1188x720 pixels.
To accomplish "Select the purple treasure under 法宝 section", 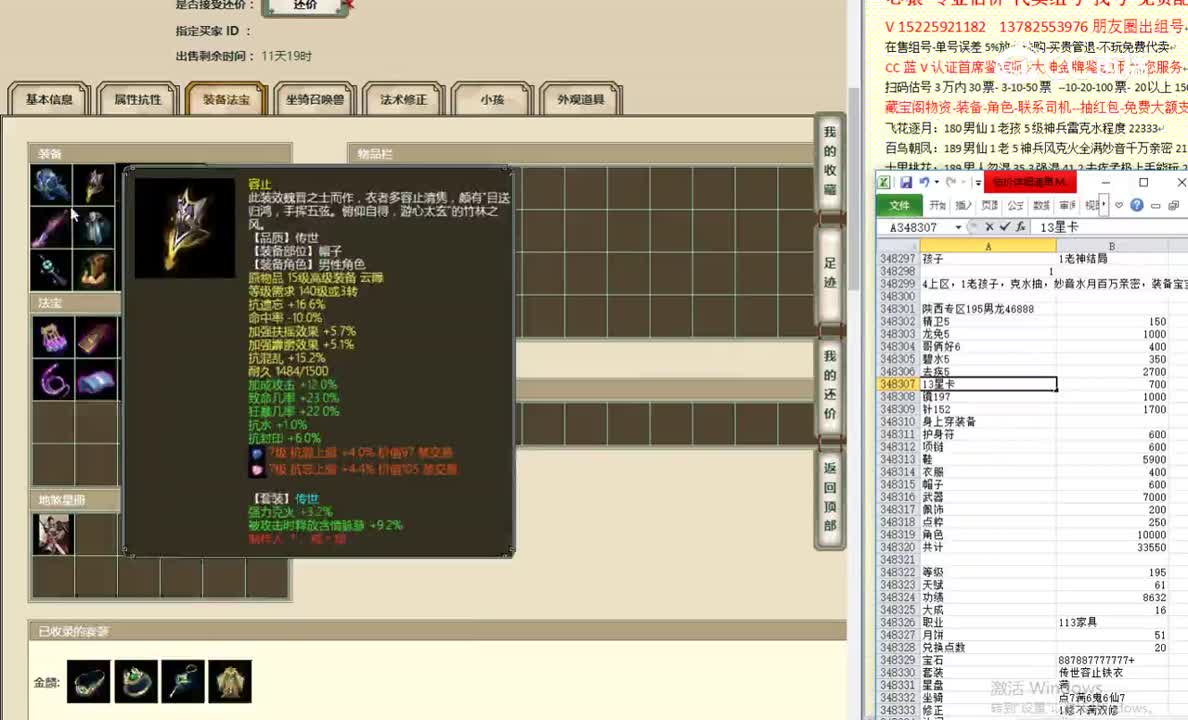I will click(x=50, y=337).
